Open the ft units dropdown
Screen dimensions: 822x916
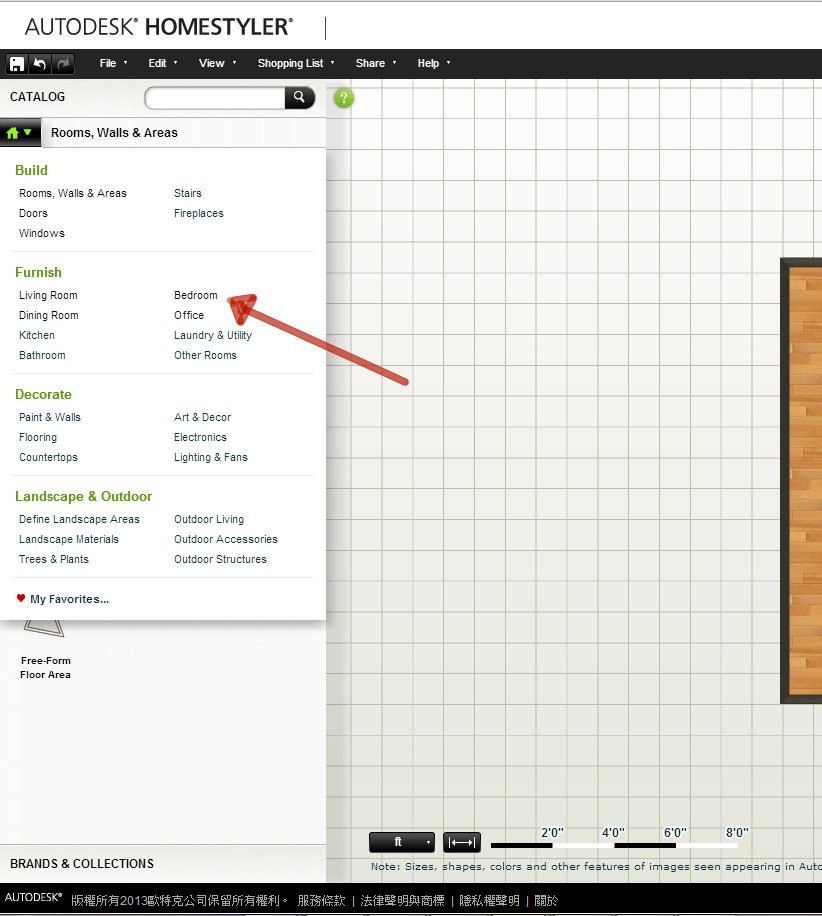pos(402,842)
